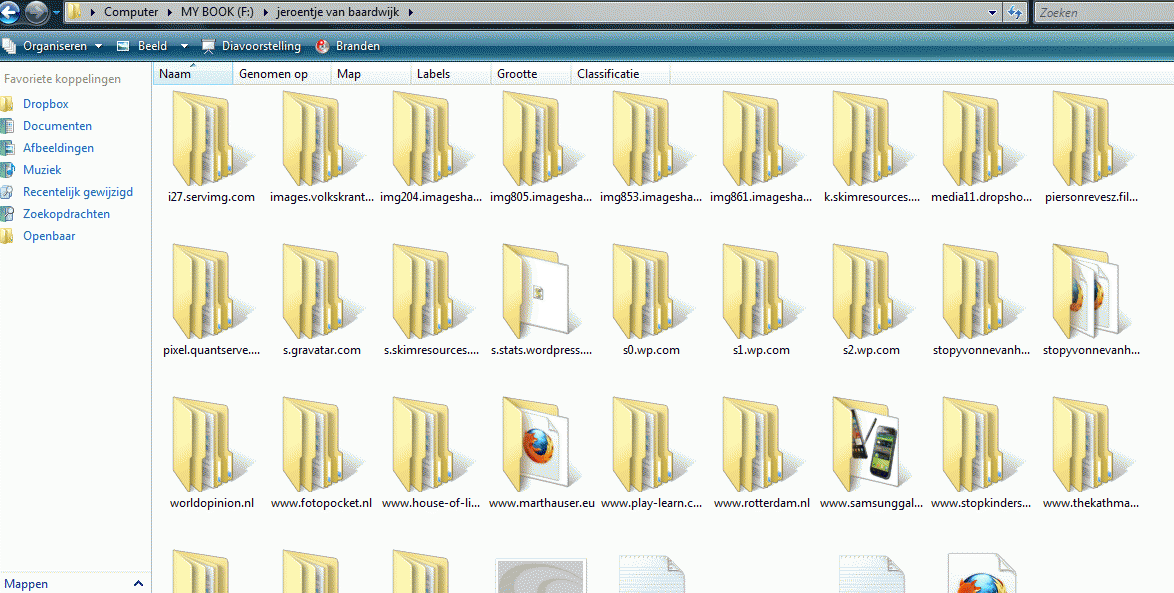Open Zoekopdrachten in the sidebar
Screen dimensions: 1174x593
[x=67, y=213]
